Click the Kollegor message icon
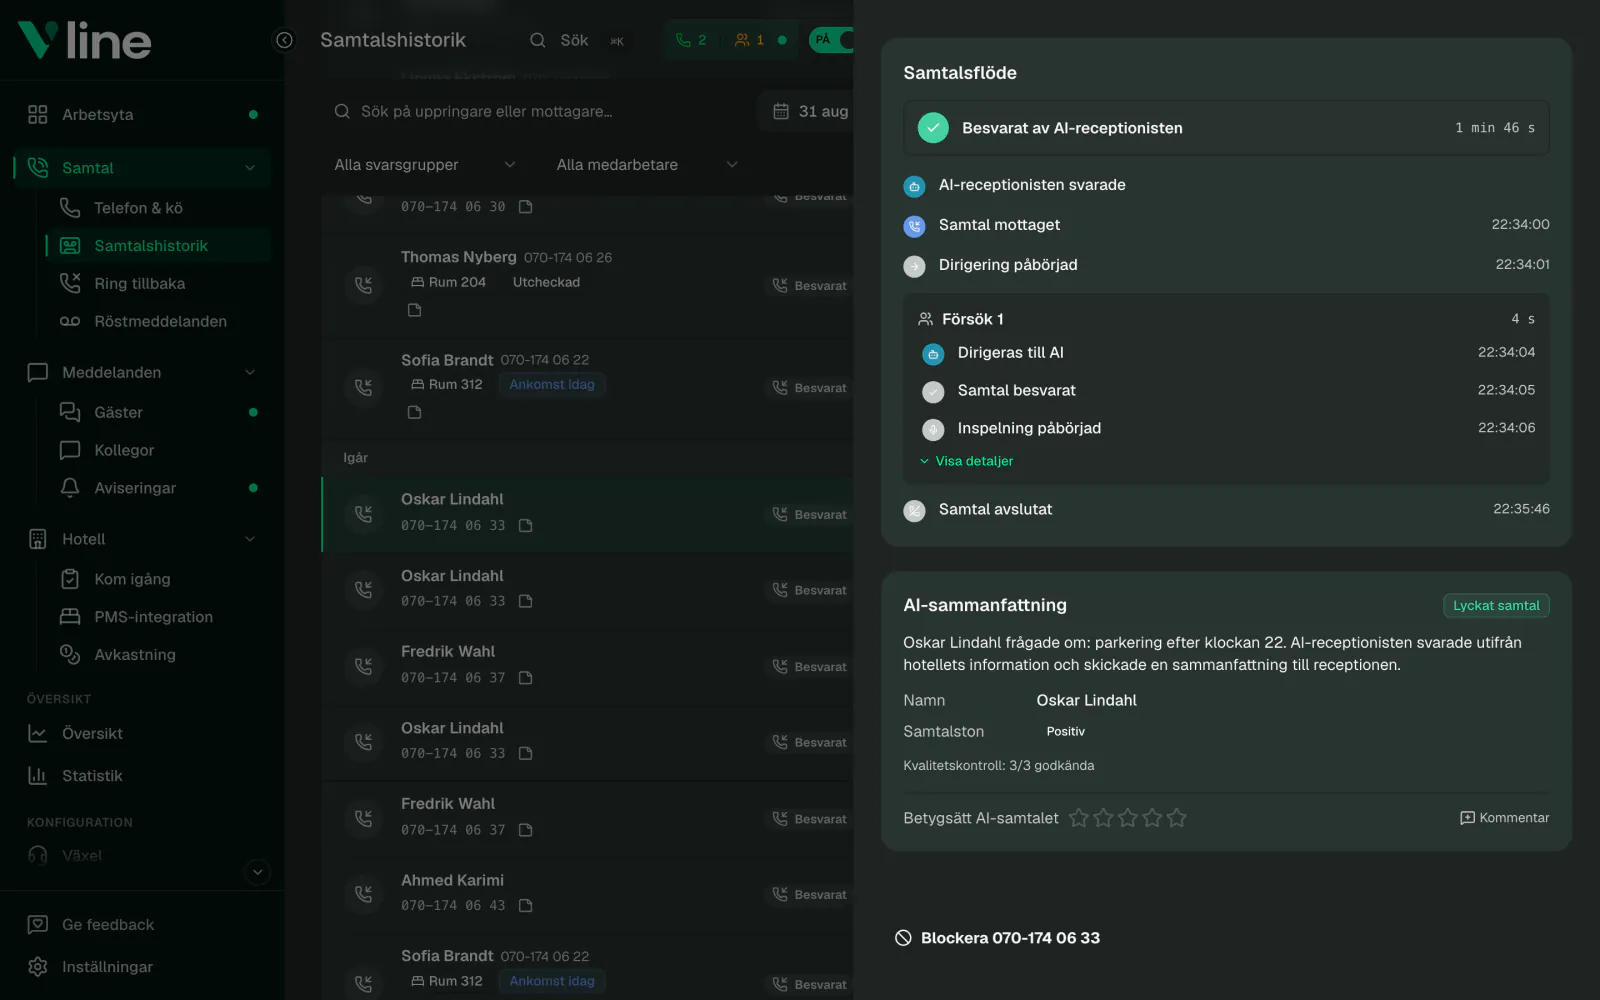This screenshot has height=1000, width=1600. pyautogui.click(x=70, y=450)
